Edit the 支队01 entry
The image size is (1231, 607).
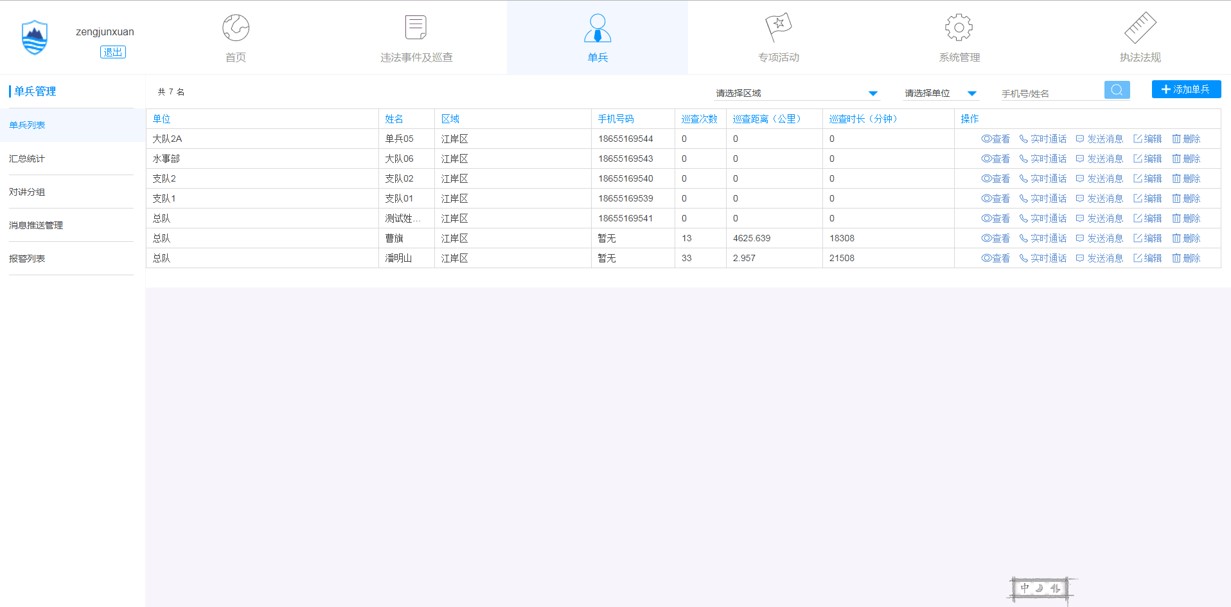[x=1148, y=199]
